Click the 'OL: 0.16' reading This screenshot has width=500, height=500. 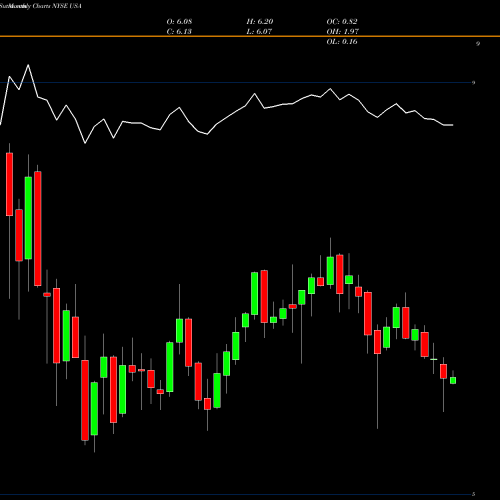[x=342, y=42]
